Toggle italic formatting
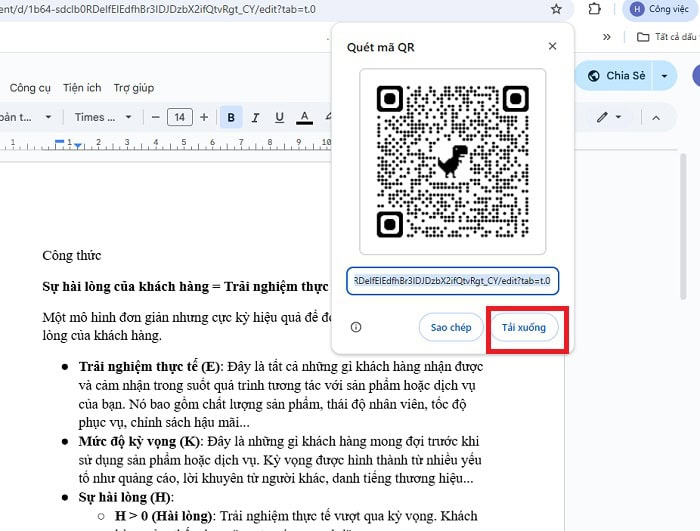 (x=255, y=117)
